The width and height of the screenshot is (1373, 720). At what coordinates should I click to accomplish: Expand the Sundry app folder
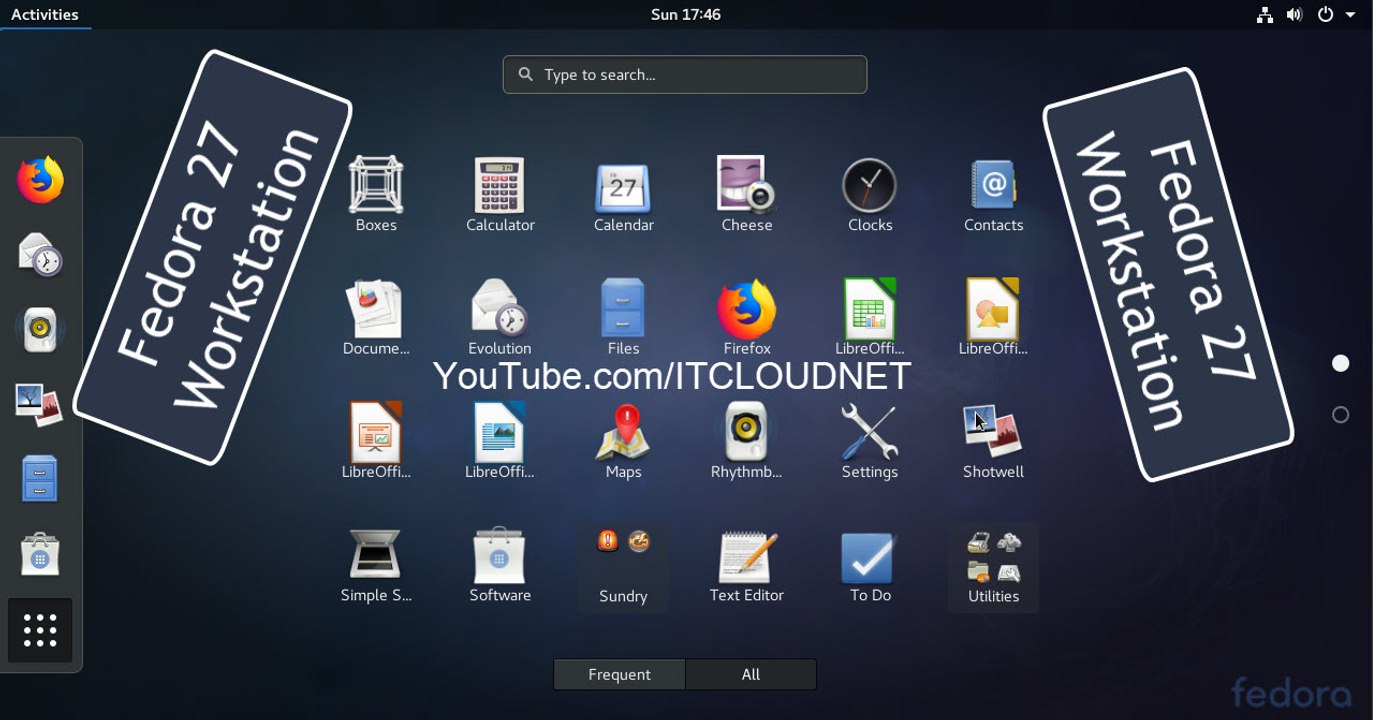click(x=623, y=567)
